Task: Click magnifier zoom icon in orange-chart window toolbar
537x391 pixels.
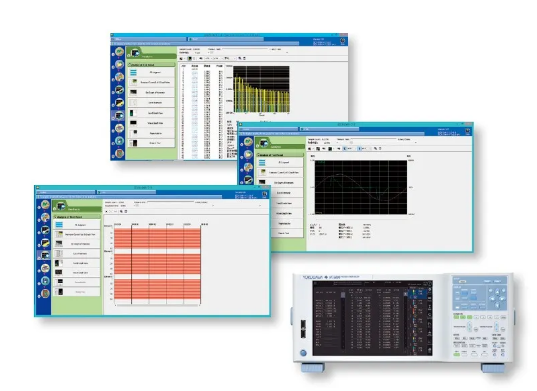Action: click(x=121, y=212)
